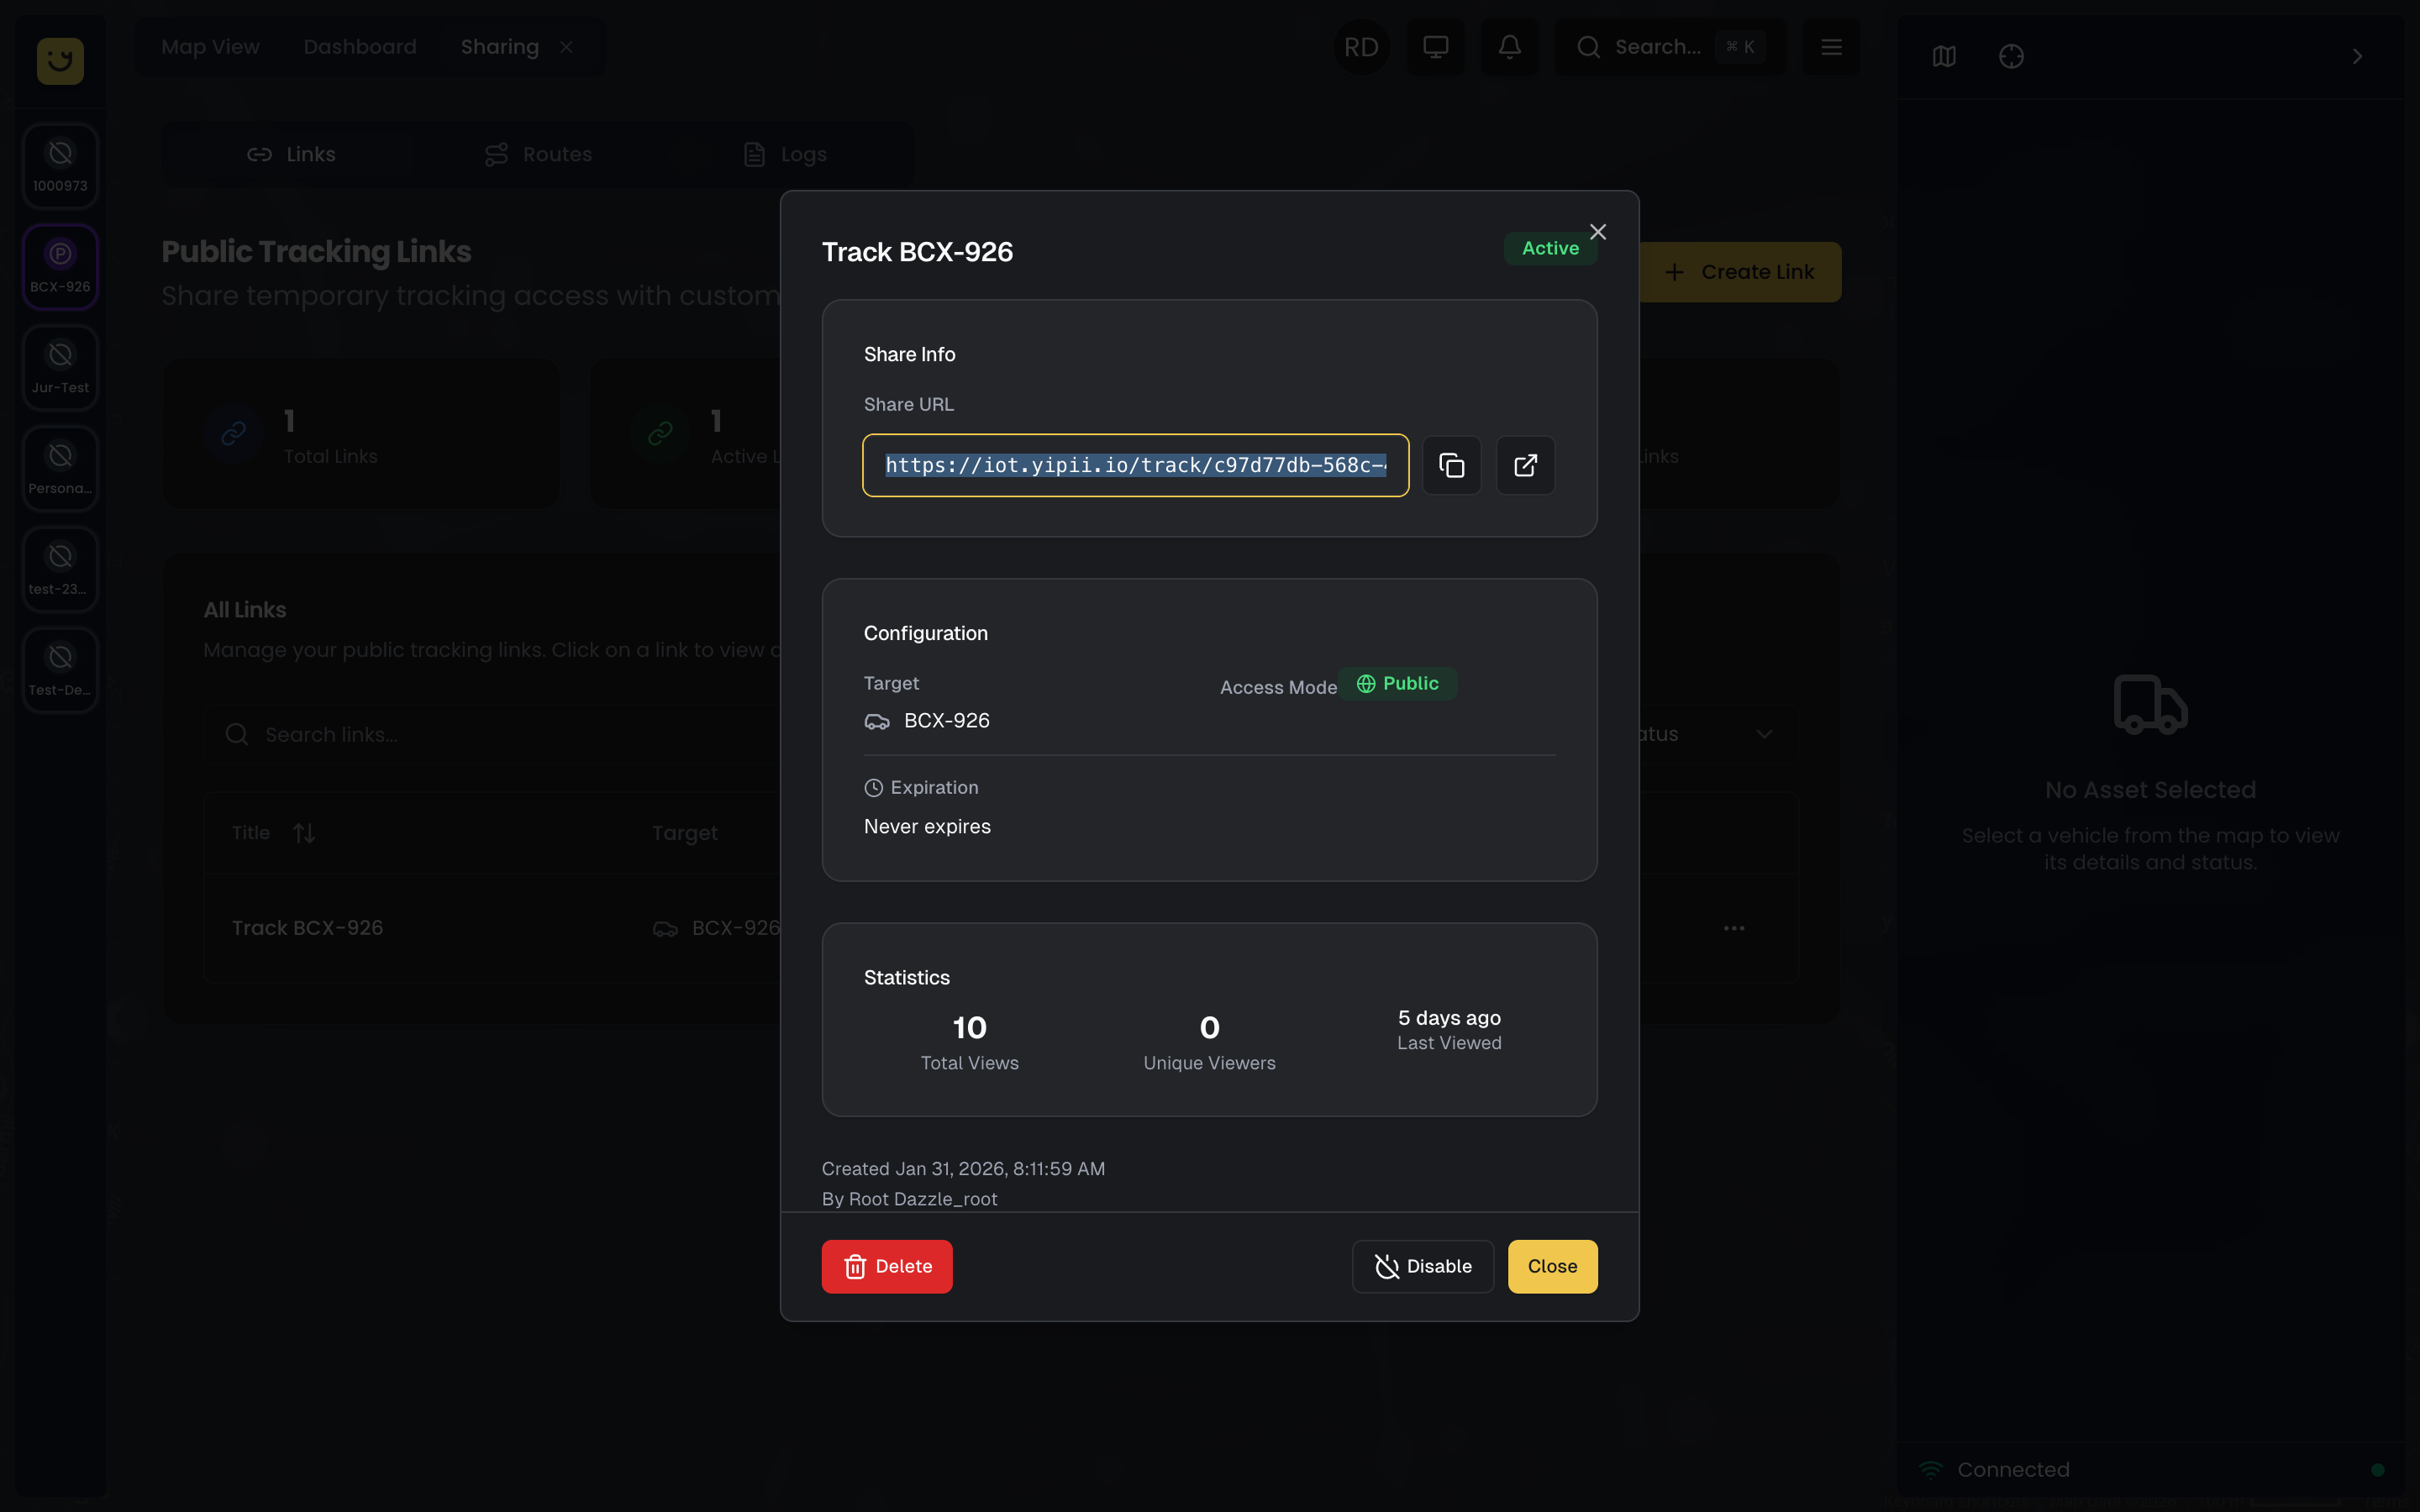Switch to Dashboard tab
Image resolution: width=2420 pixels, height=1512 pixels.
point(360,47)
